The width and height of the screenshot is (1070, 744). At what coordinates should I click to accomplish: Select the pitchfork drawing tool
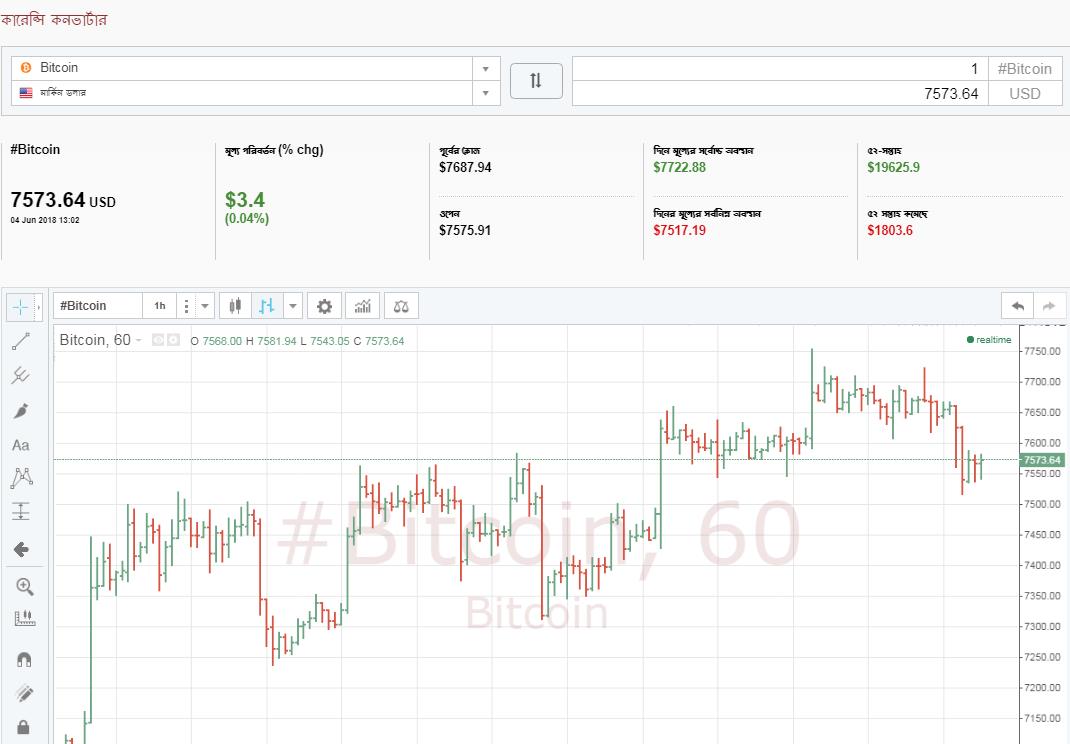point(21,375)
